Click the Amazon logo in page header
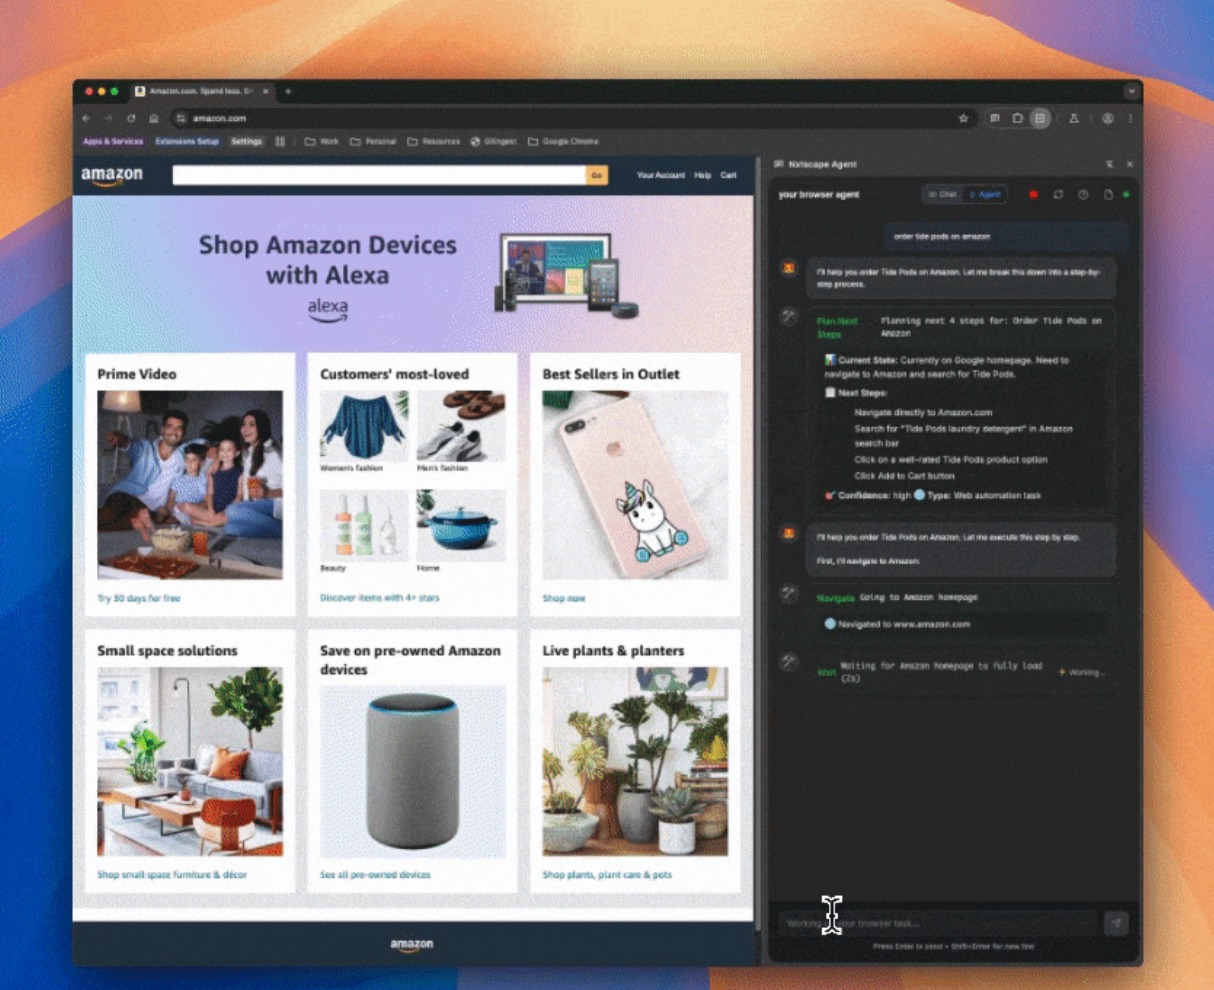The height and width of the screenshot is (990, 1214). [x=112, y=176]
